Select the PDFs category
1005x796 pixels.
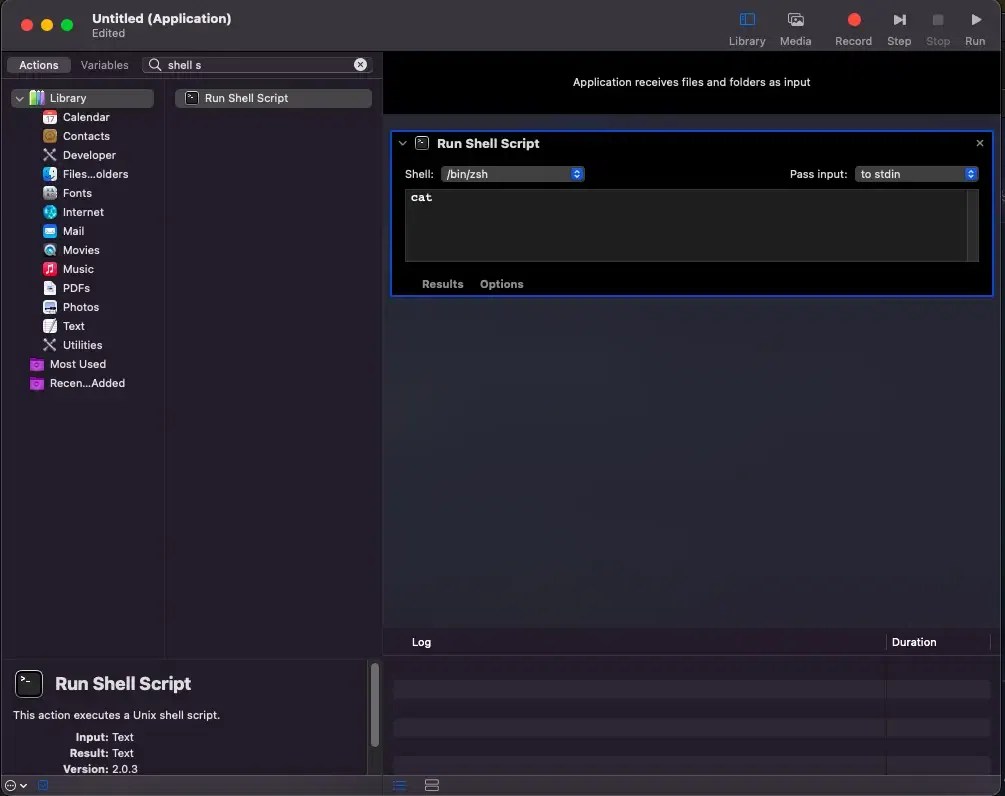[x=76, y=288]
